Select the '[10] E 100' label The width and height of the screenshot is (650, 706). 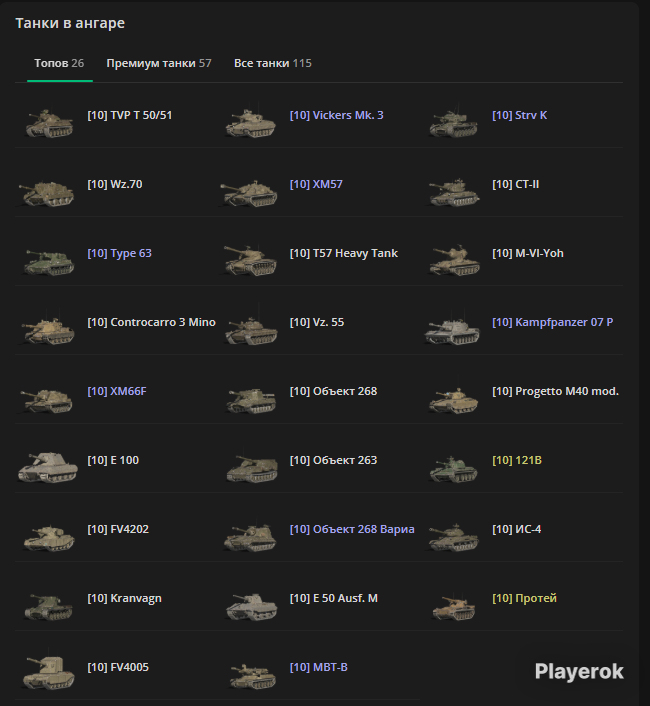pos(113,460)
